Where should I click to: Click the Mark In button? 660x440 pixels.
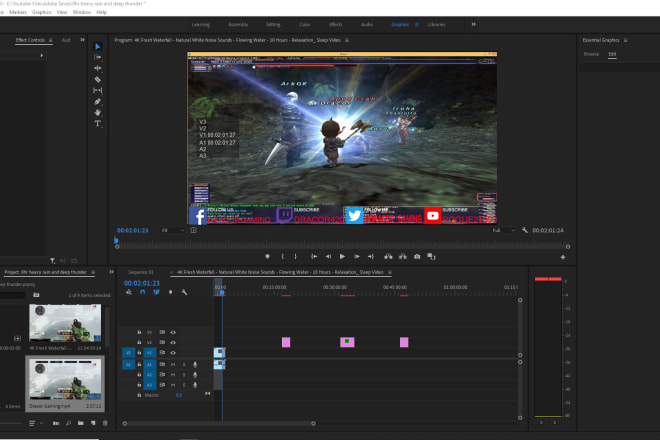[282, 256]
